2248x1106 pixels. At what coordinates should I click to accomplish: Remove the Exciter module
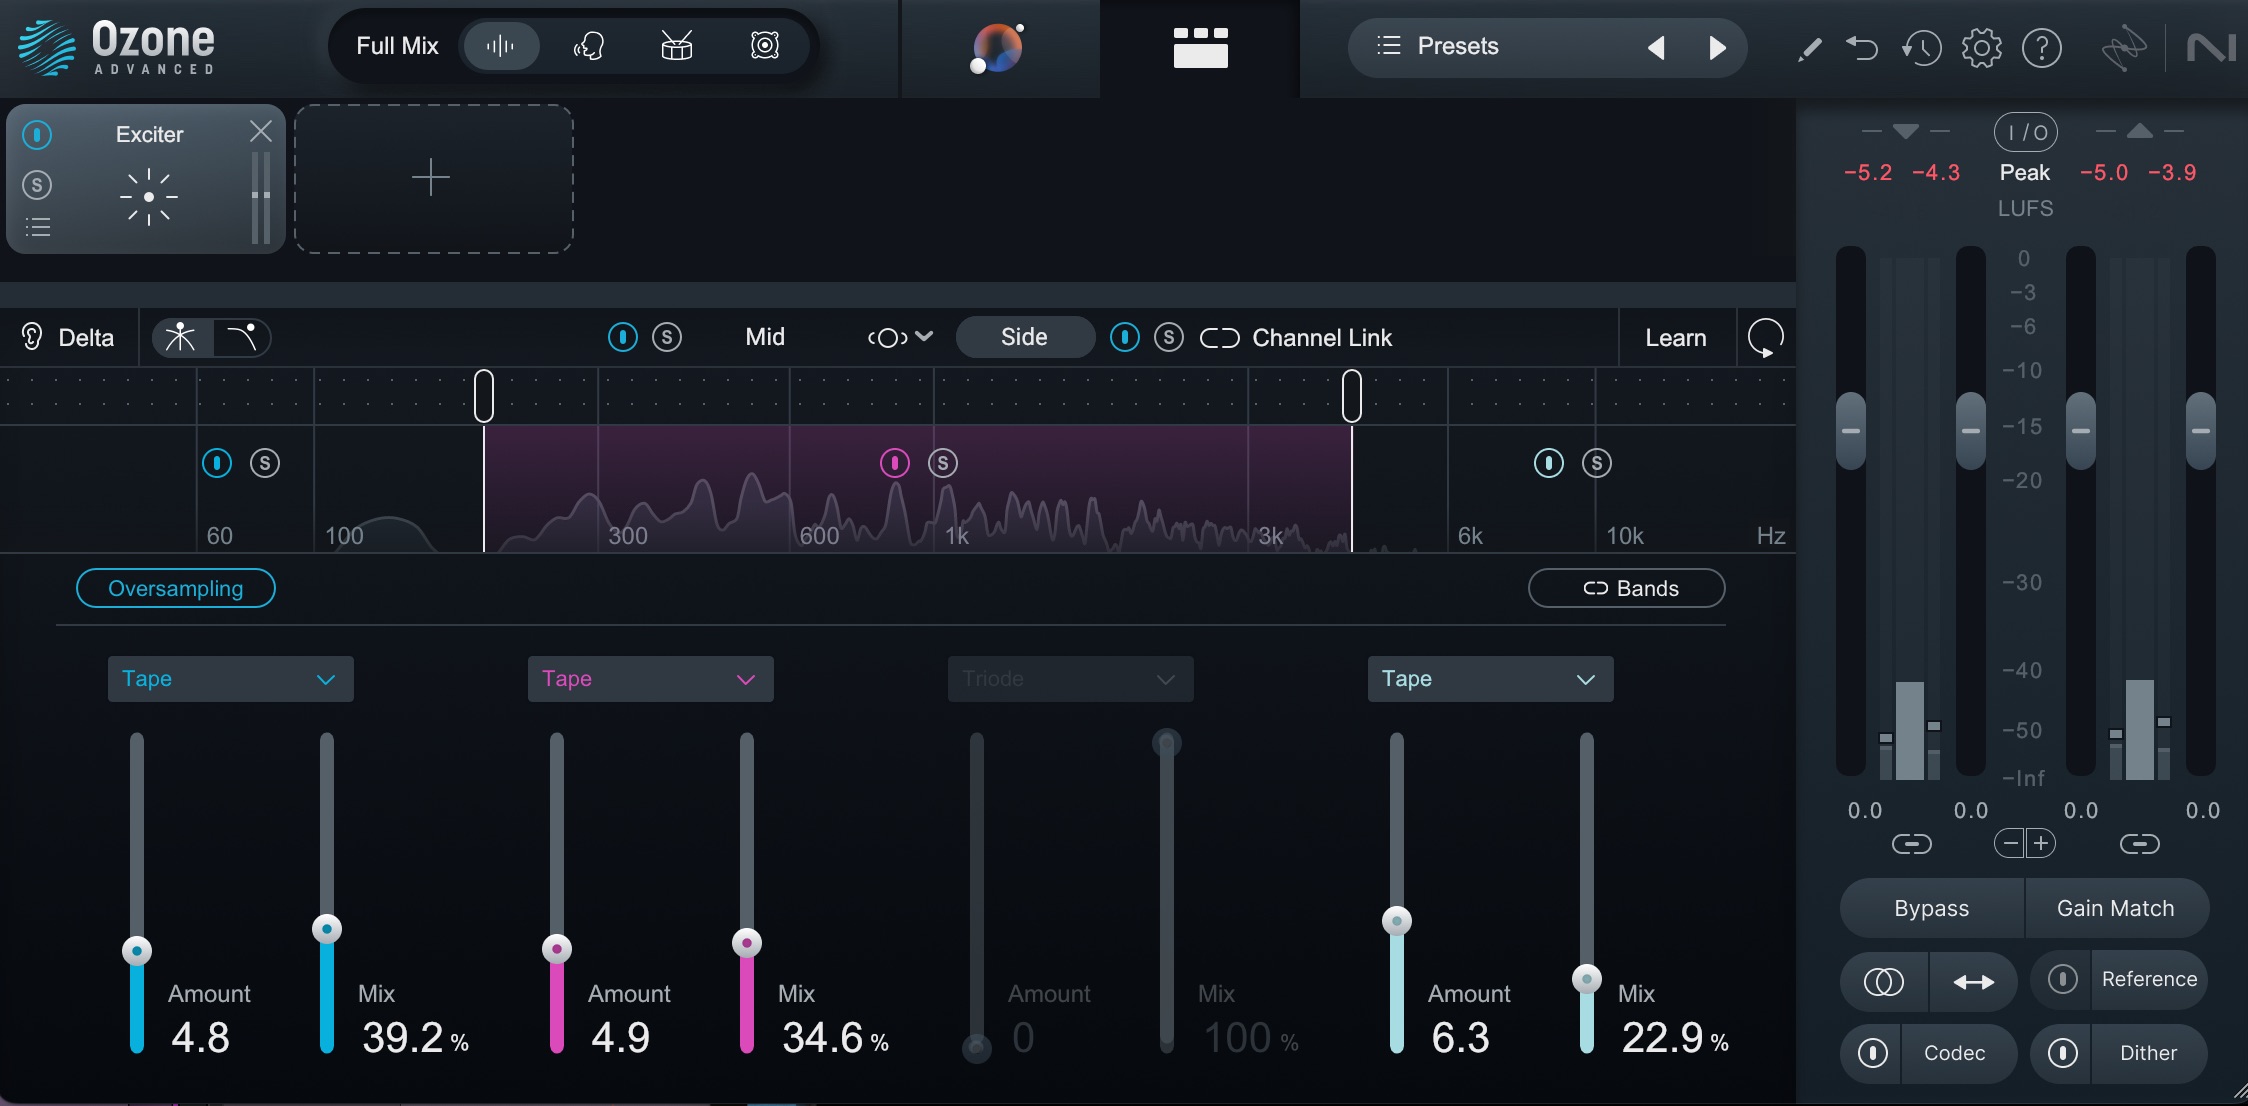click(x=261, y=131)
